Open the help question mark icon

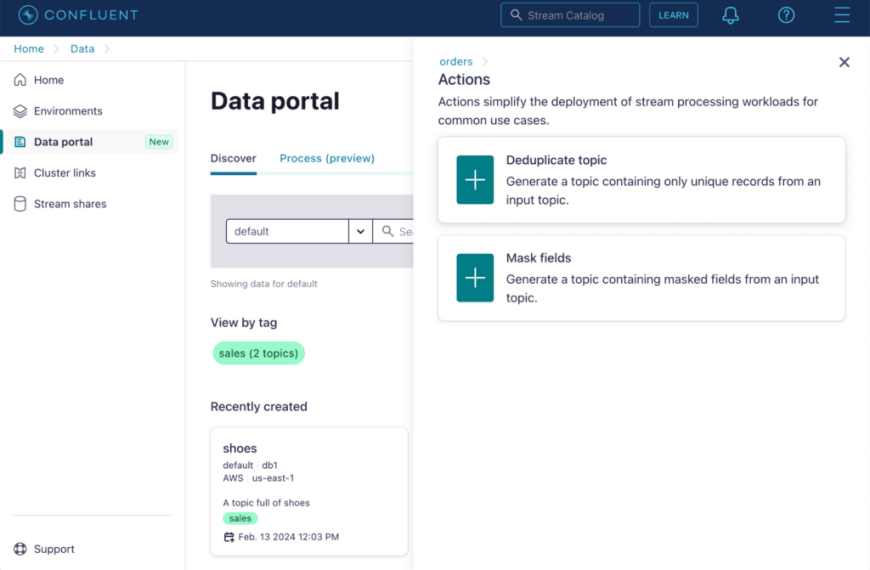pos(786,15)
